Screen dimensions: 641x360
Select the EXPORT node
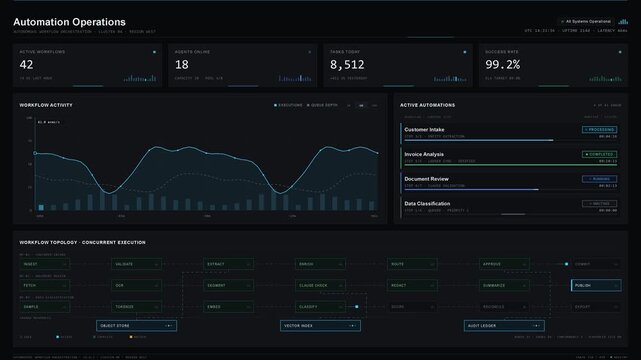tap(596, 306)
